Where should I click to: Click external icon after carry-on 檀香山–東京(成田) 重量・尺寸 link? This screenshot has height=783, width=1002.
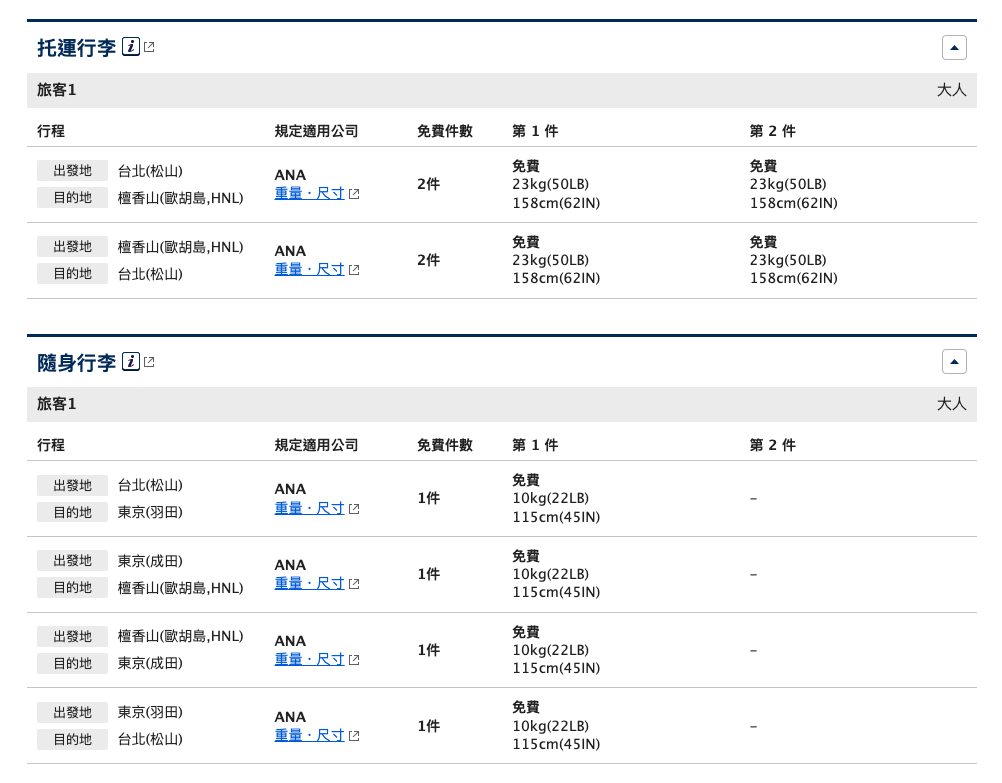[354, 660]
